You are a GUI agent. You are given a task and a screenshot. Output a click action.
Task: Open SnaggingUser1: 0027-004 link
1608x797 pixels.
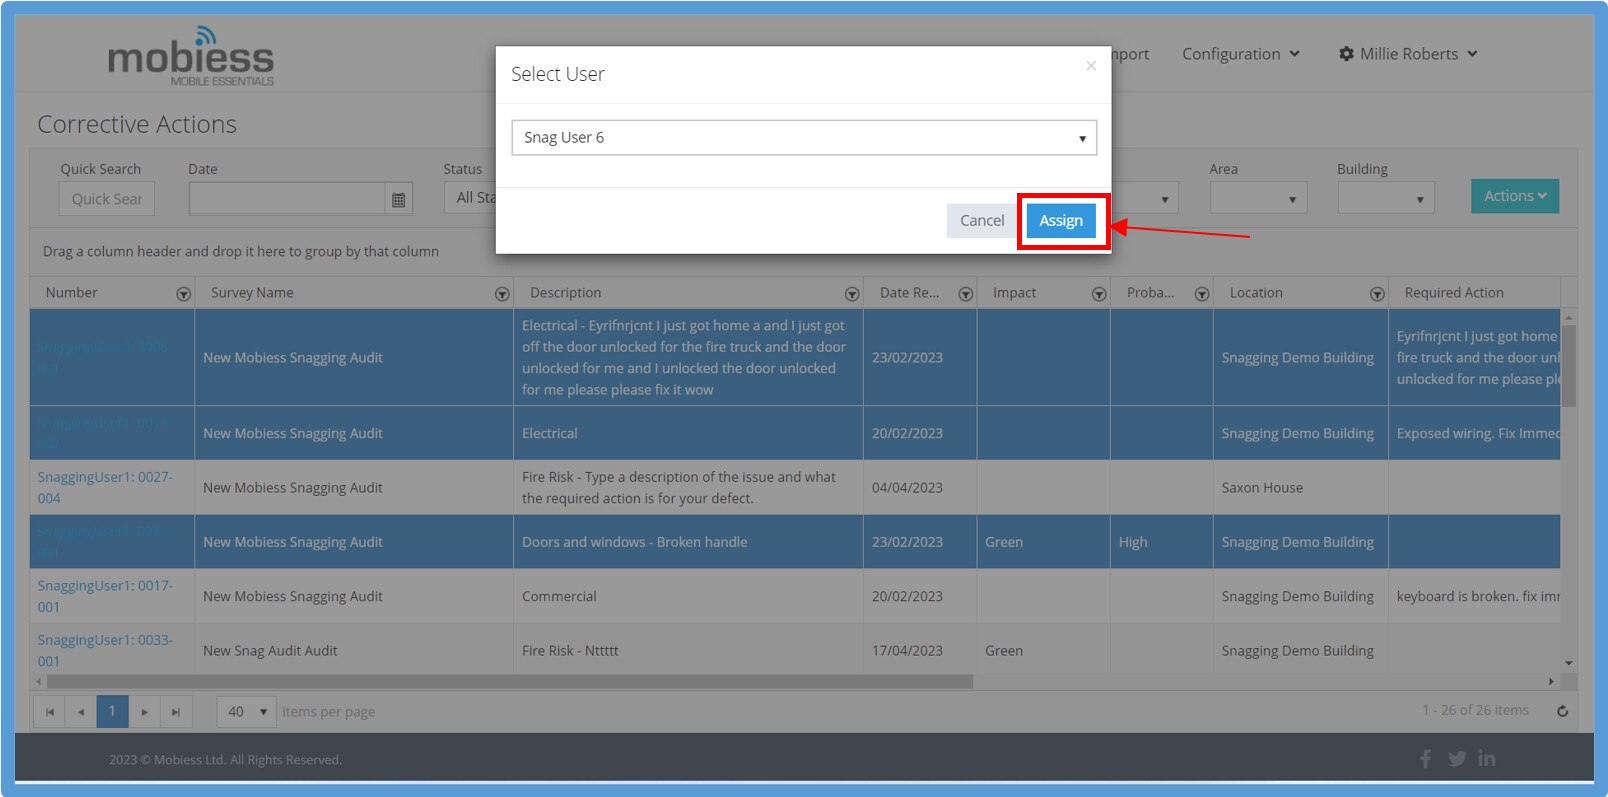pyautogui.click(x=105, y=488)
